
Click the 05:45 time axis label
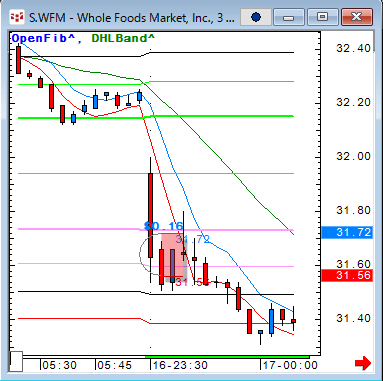point(114,365)
